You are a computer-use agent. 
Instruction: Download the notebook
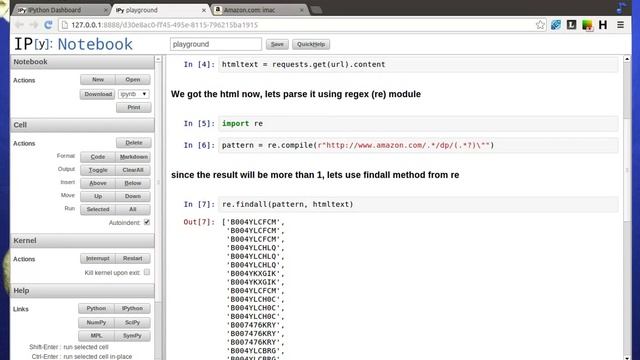coord(98,94)
